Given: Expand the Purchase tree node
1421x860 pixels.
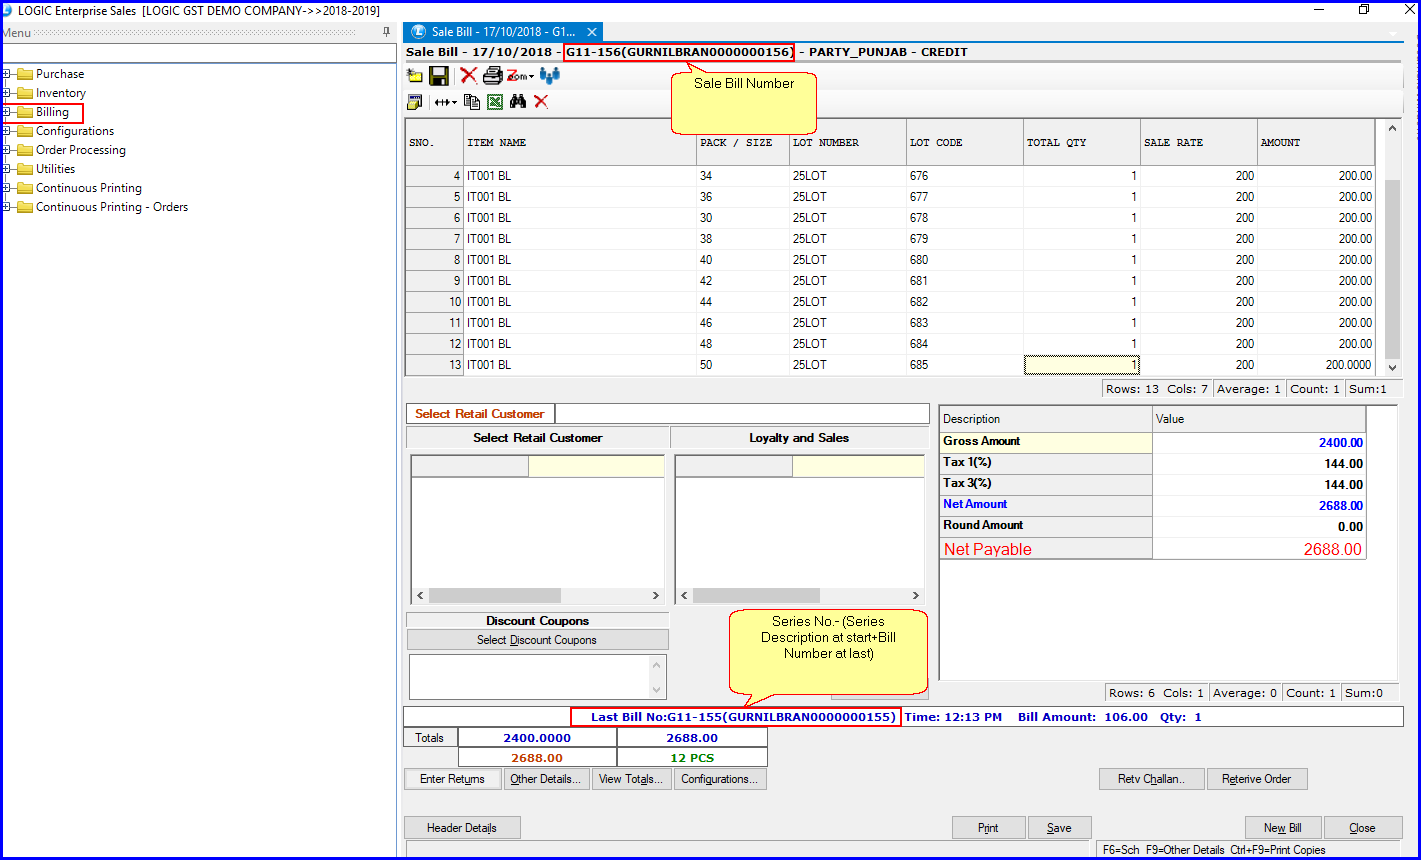Looking at the screenshot, I should (7, 74).
